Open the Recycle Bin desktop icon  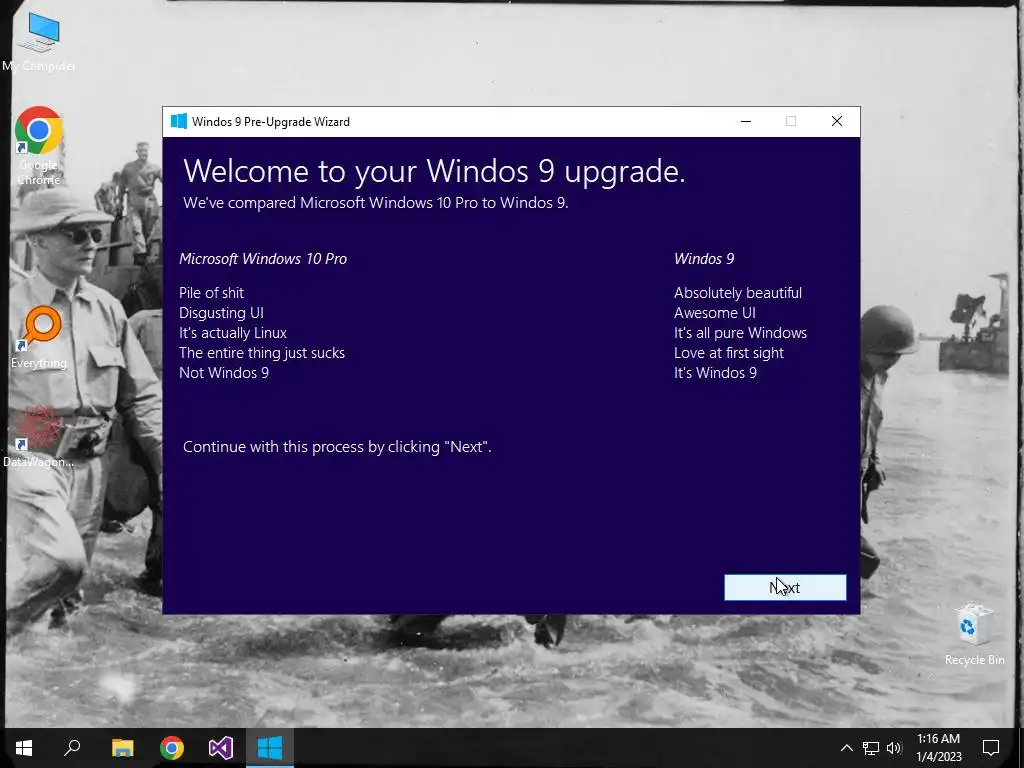tap(974, 634)
